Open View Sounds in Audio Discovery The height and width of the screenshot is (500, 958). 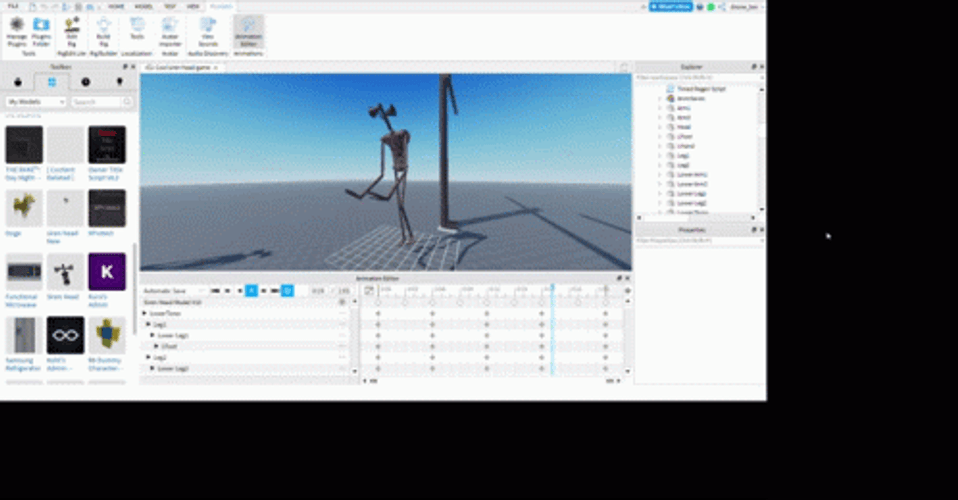click(208, 32)
